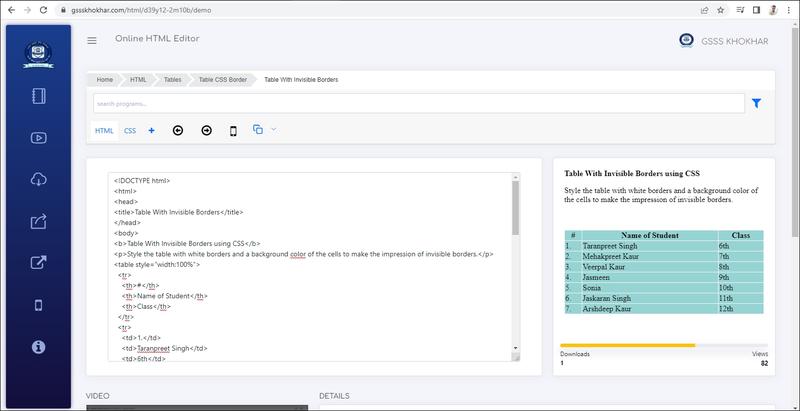This screenshot has width=800, height=411.
Task: Add a new tab with the plus icon
Action: click(151, 130)
